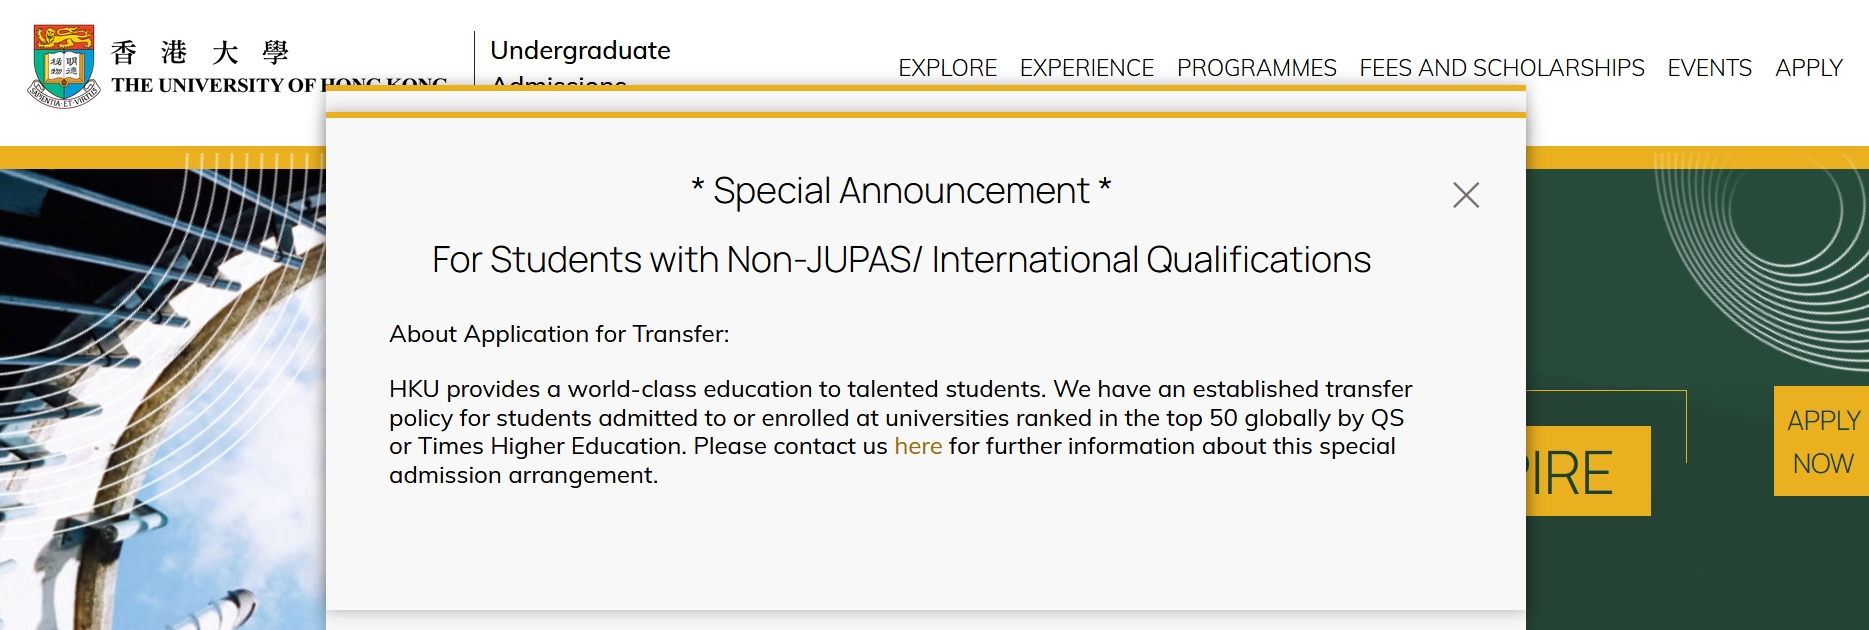Click 'The University of Hong Kong' name text
The width and height of the screenshot is (1869, 630).
pyautogui.click(x=215, y=85)
